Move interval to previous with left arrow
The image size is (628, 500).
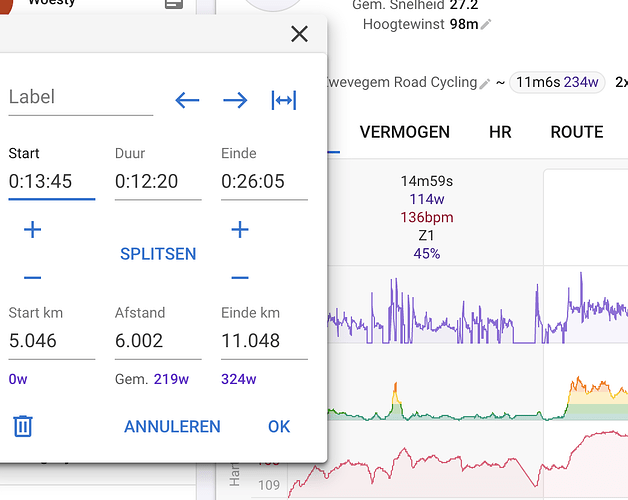pos(187,100)
